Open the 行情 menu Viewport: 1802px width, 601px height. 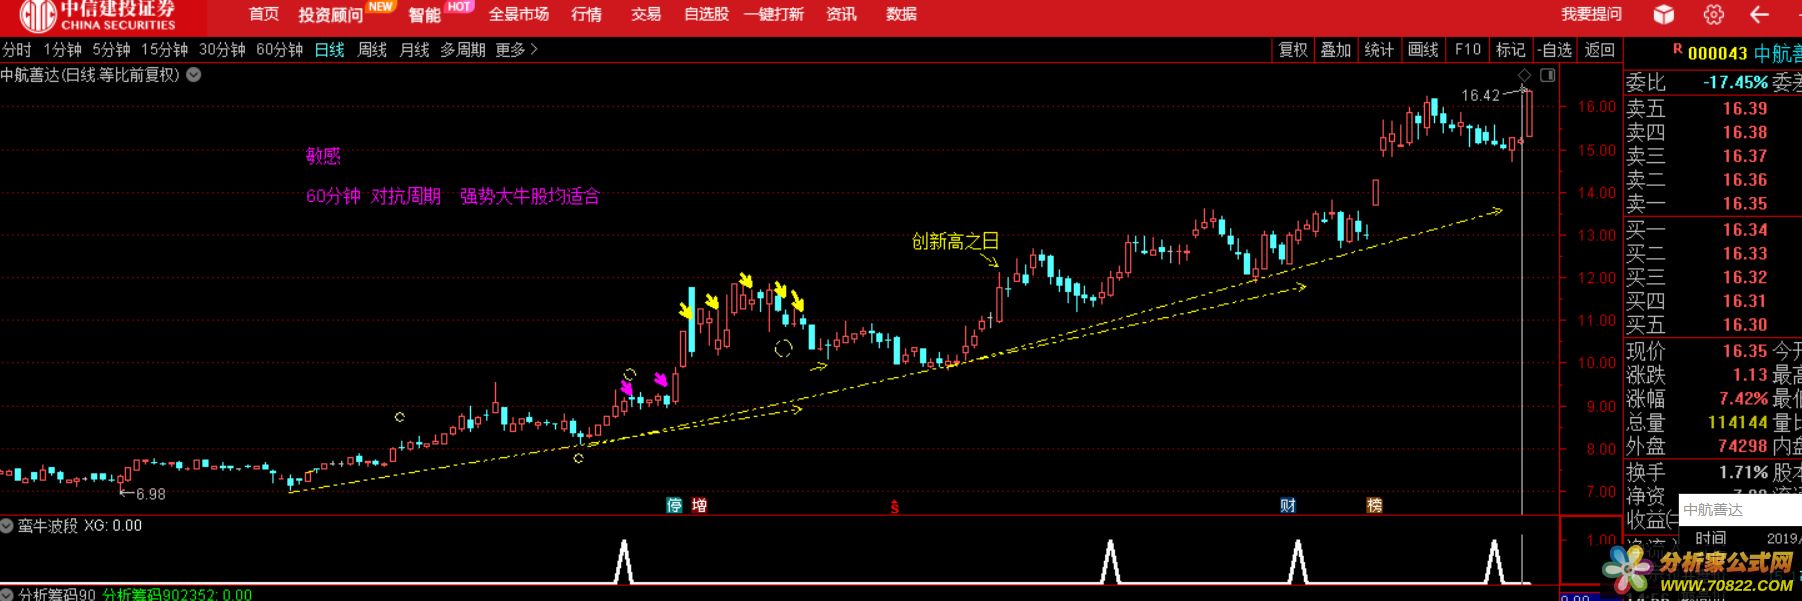pyautogui.click(x=587, y=14)
